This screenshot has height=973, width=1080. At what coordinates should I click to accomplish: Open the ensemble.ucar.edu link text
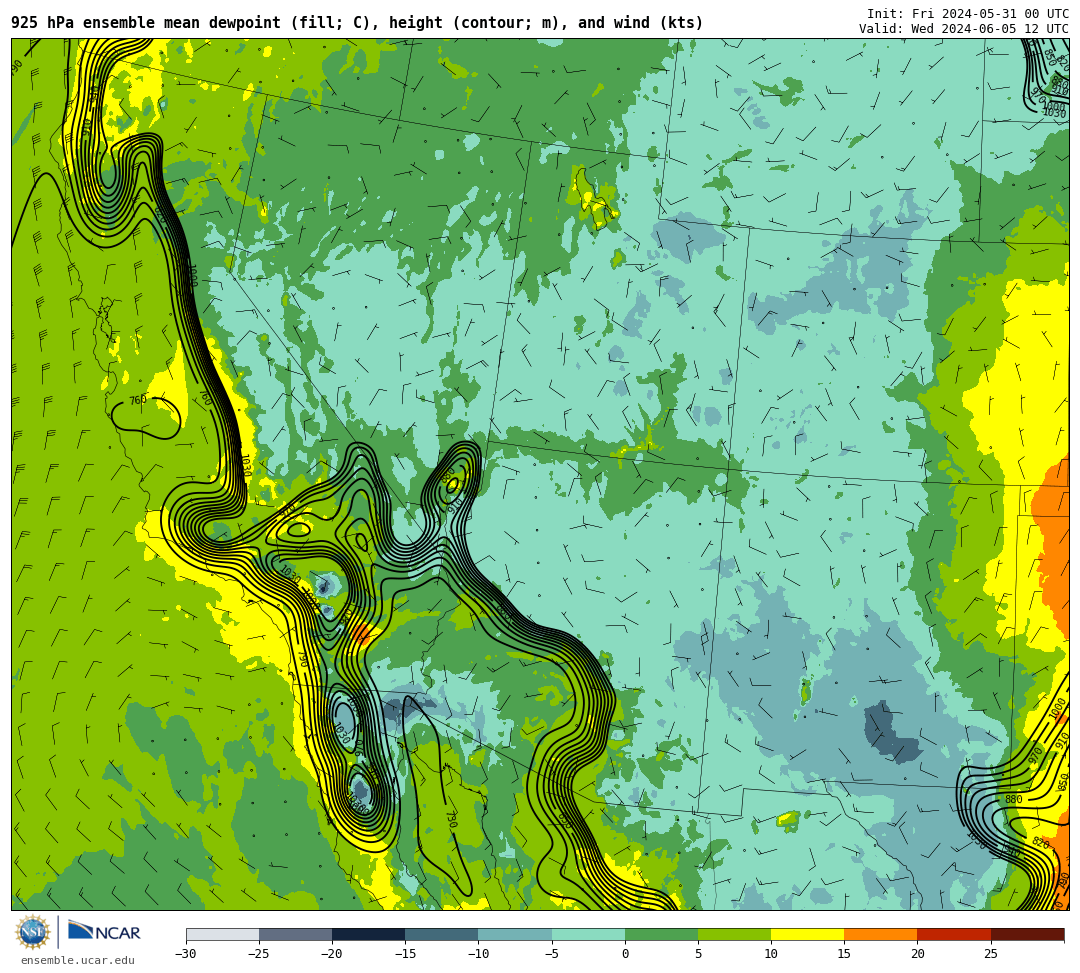[78, 961]
